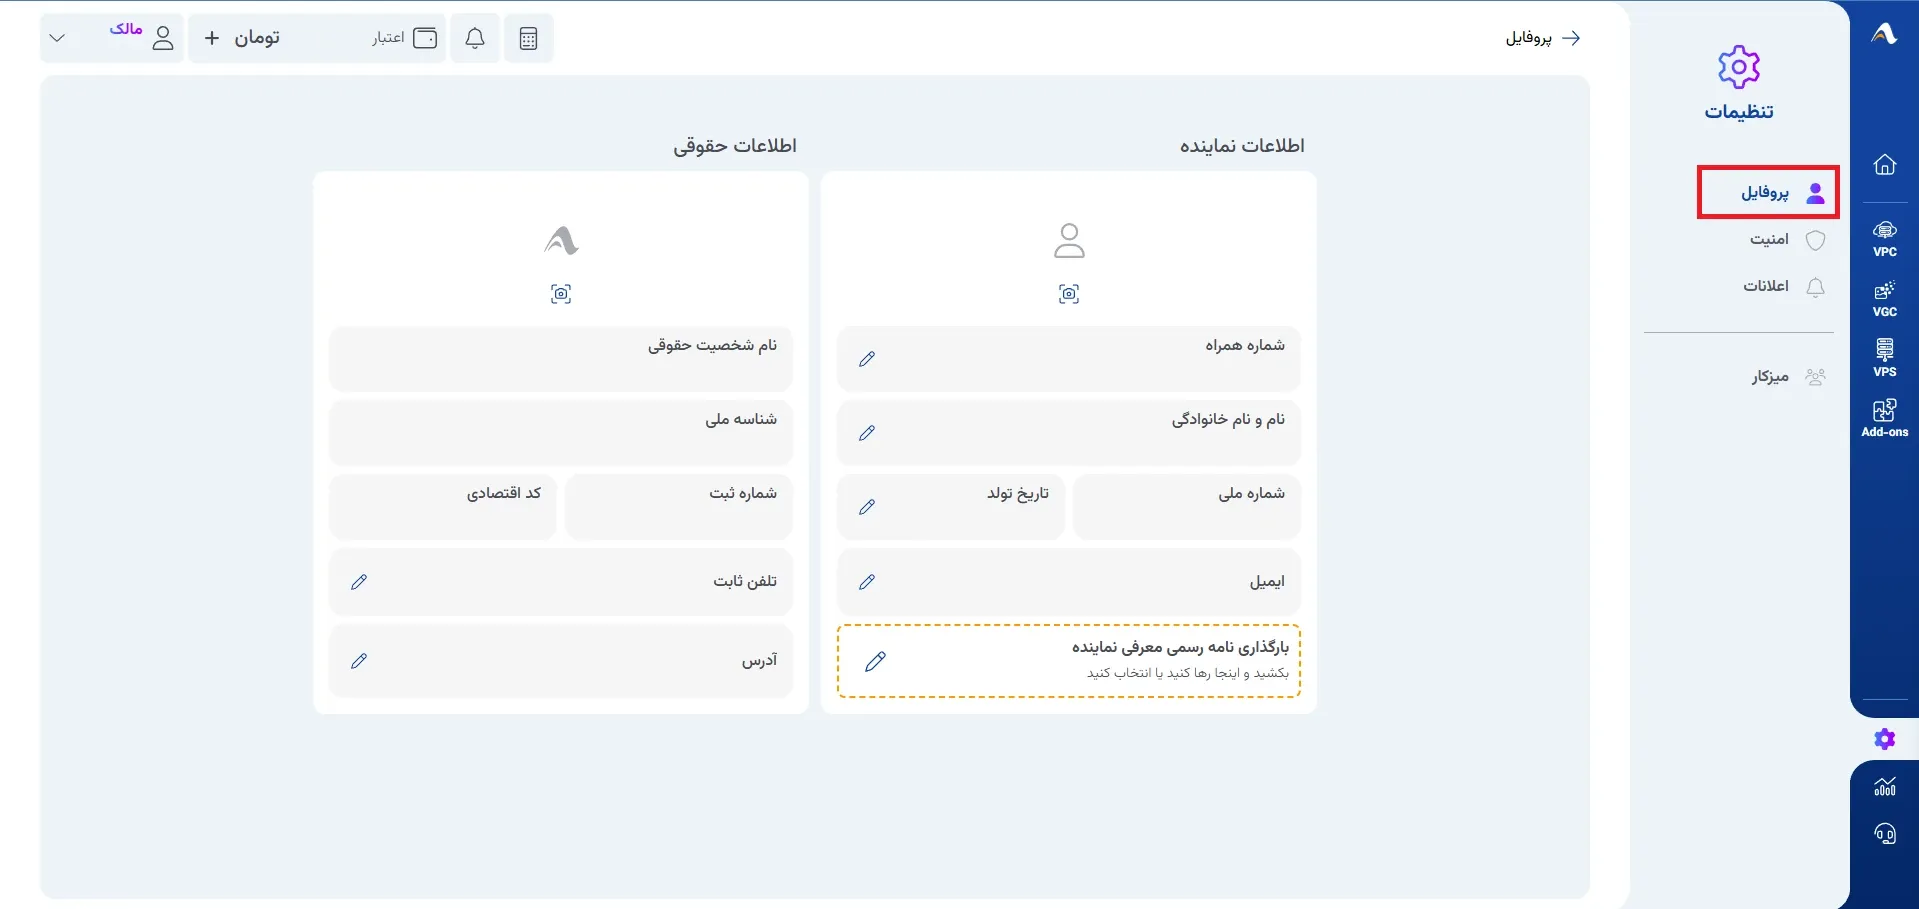The width and height of the screenshot is (1919, 909).
Task: Click the purple settings gear in the sidebar
Action: point(1884,739)
